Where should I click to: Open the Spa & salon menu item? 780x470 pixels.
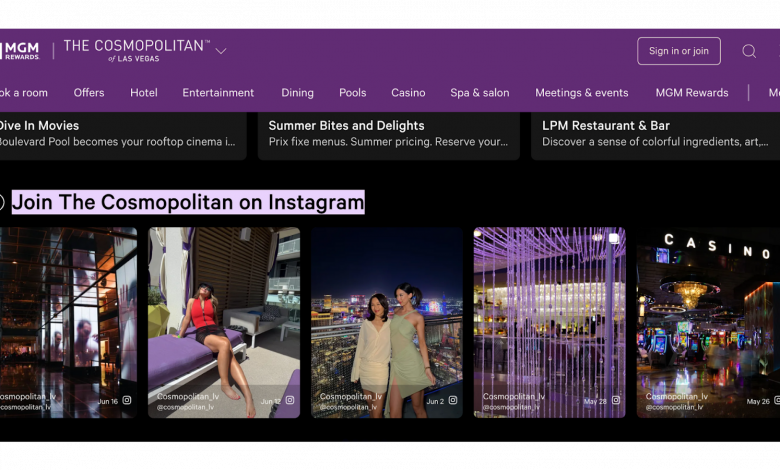point(480,93)
